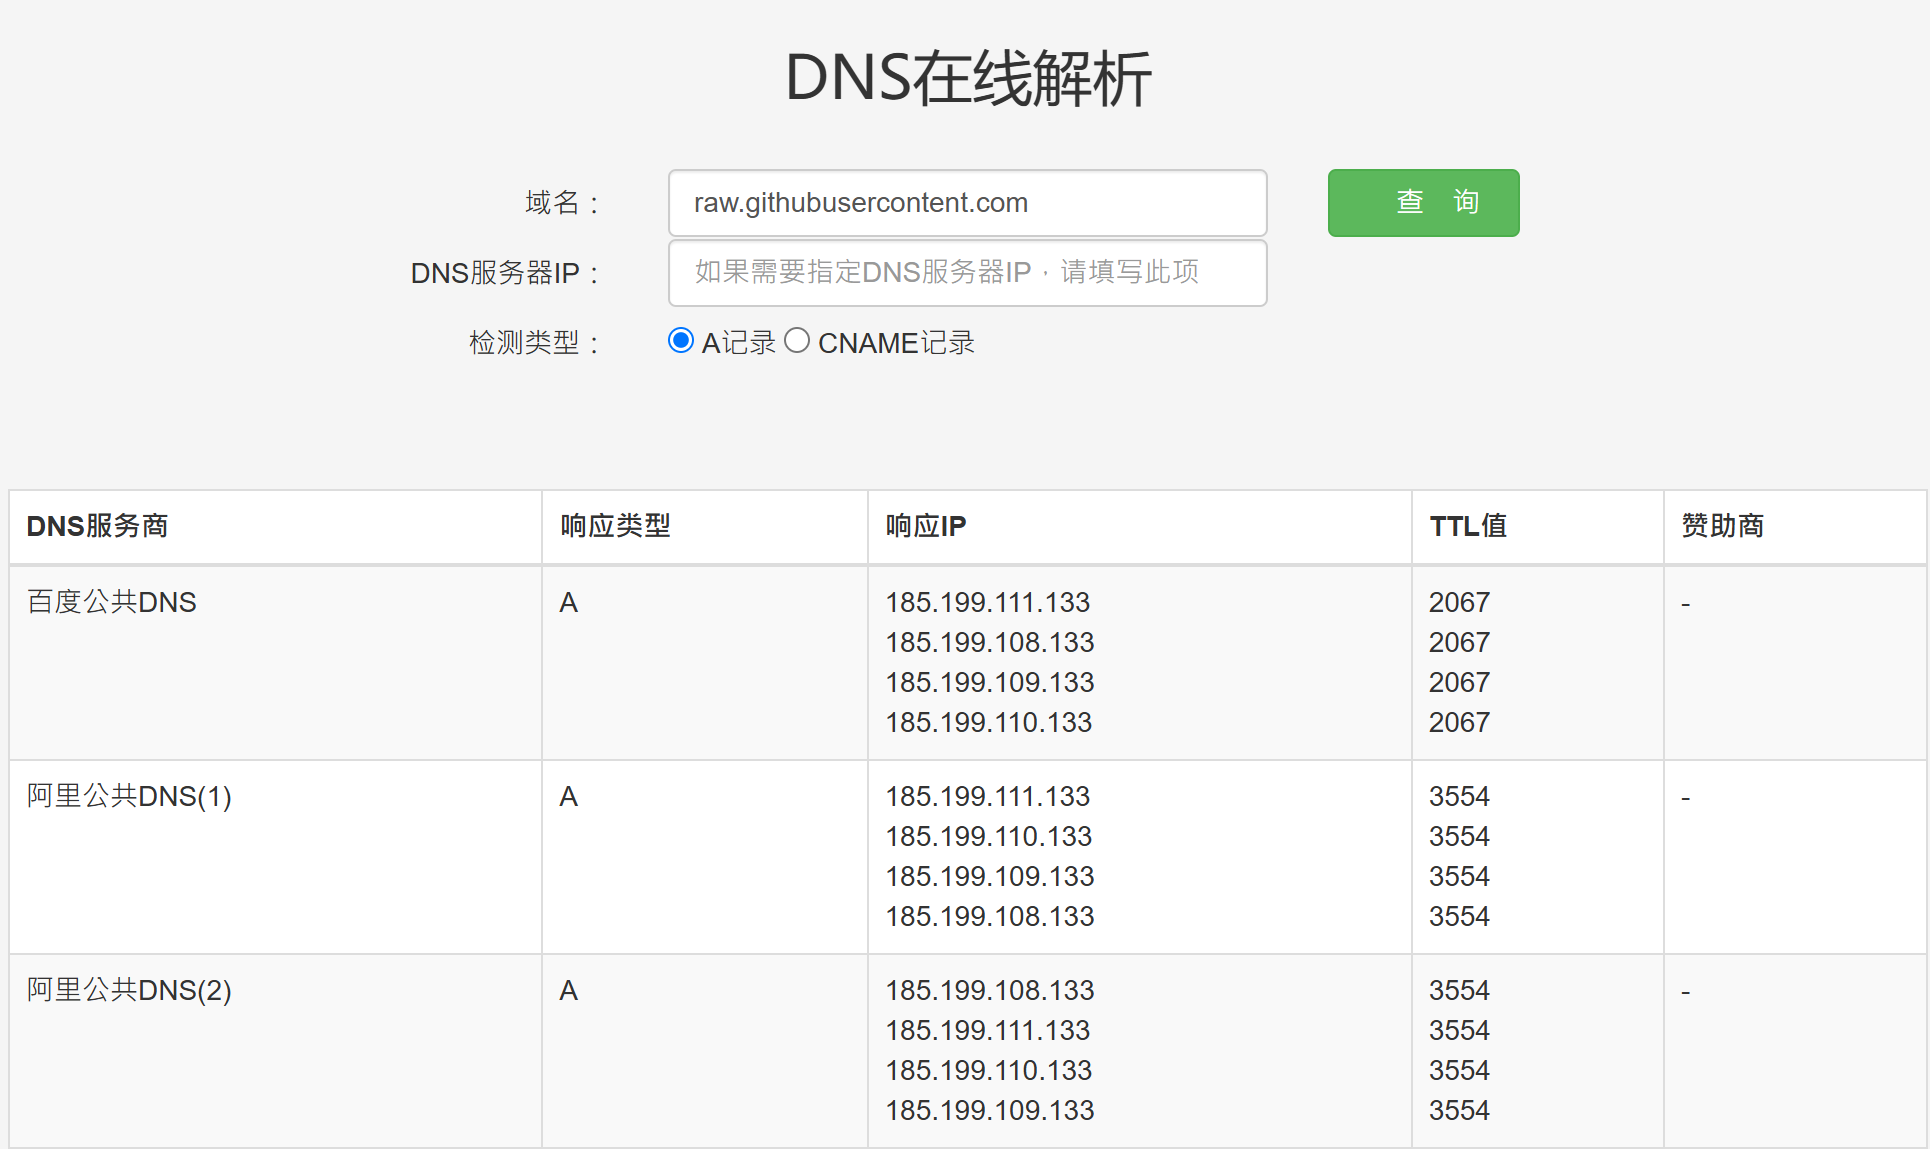1930x1149 pixels.
Task: Click IP 185.199.108.133 in 阿里公共DNS(2) row
Action: pos(989,990)
